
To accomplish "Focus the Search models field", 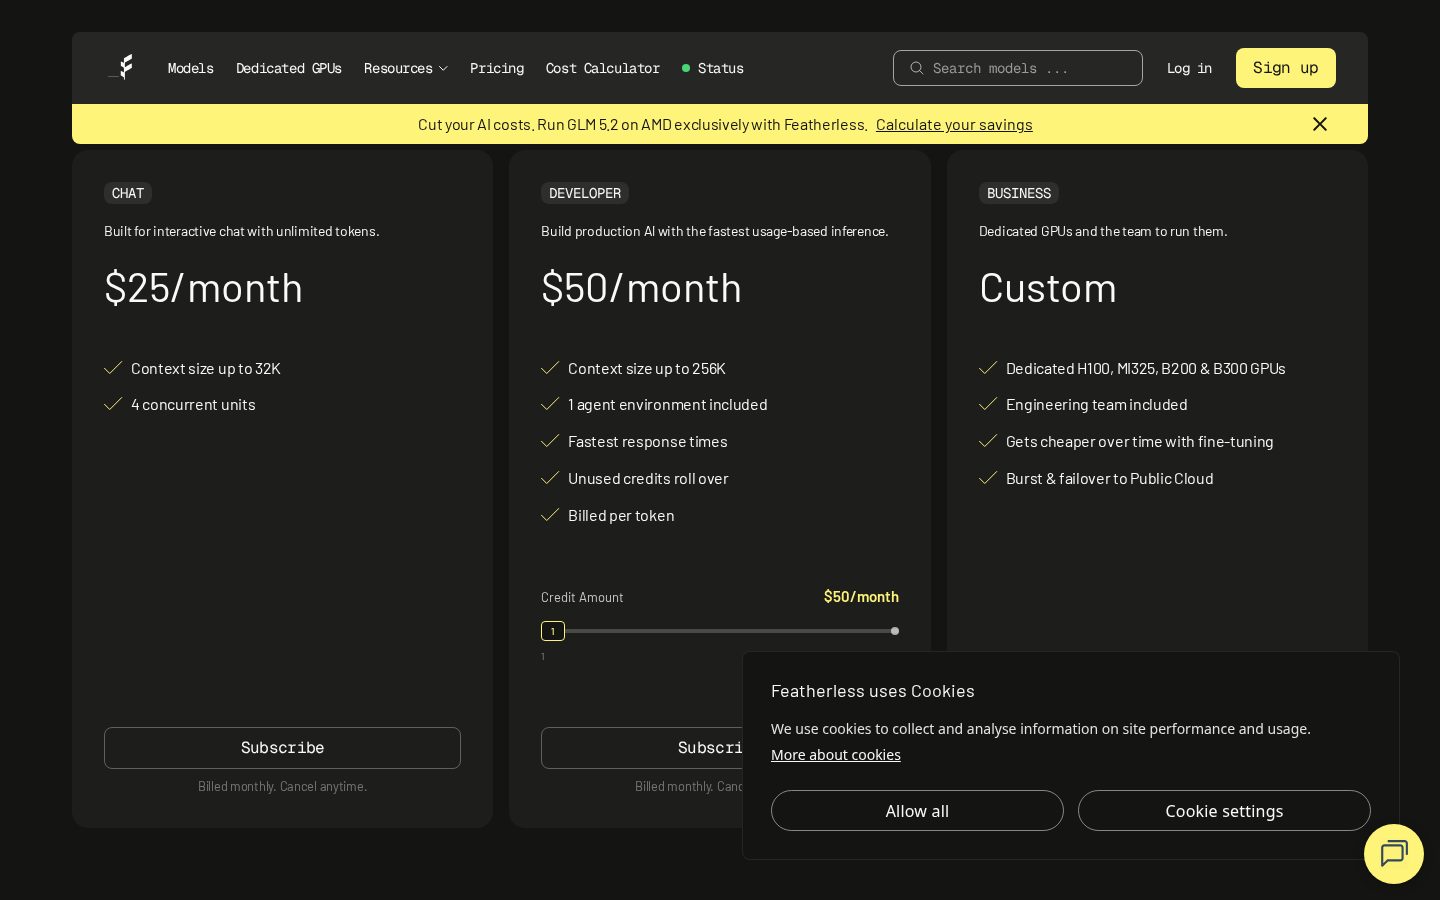I will (x=1018, y=68).
